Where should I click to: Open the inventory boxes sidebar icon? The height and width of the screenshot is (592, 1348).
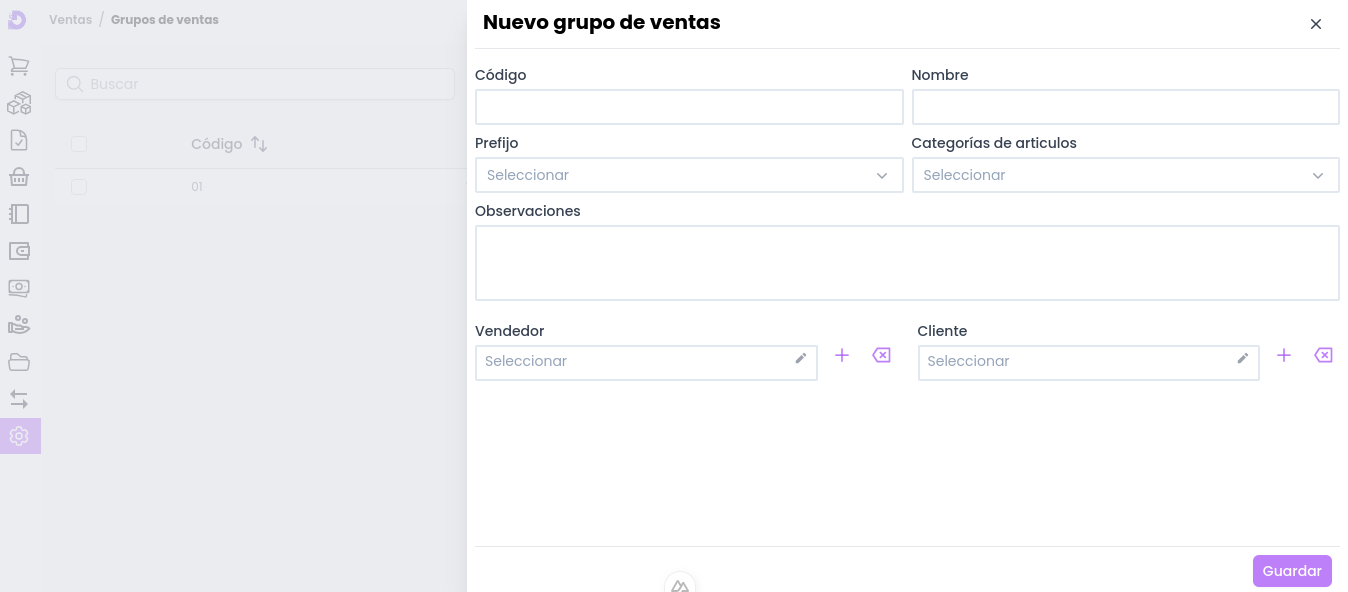[x=19, y=103]
